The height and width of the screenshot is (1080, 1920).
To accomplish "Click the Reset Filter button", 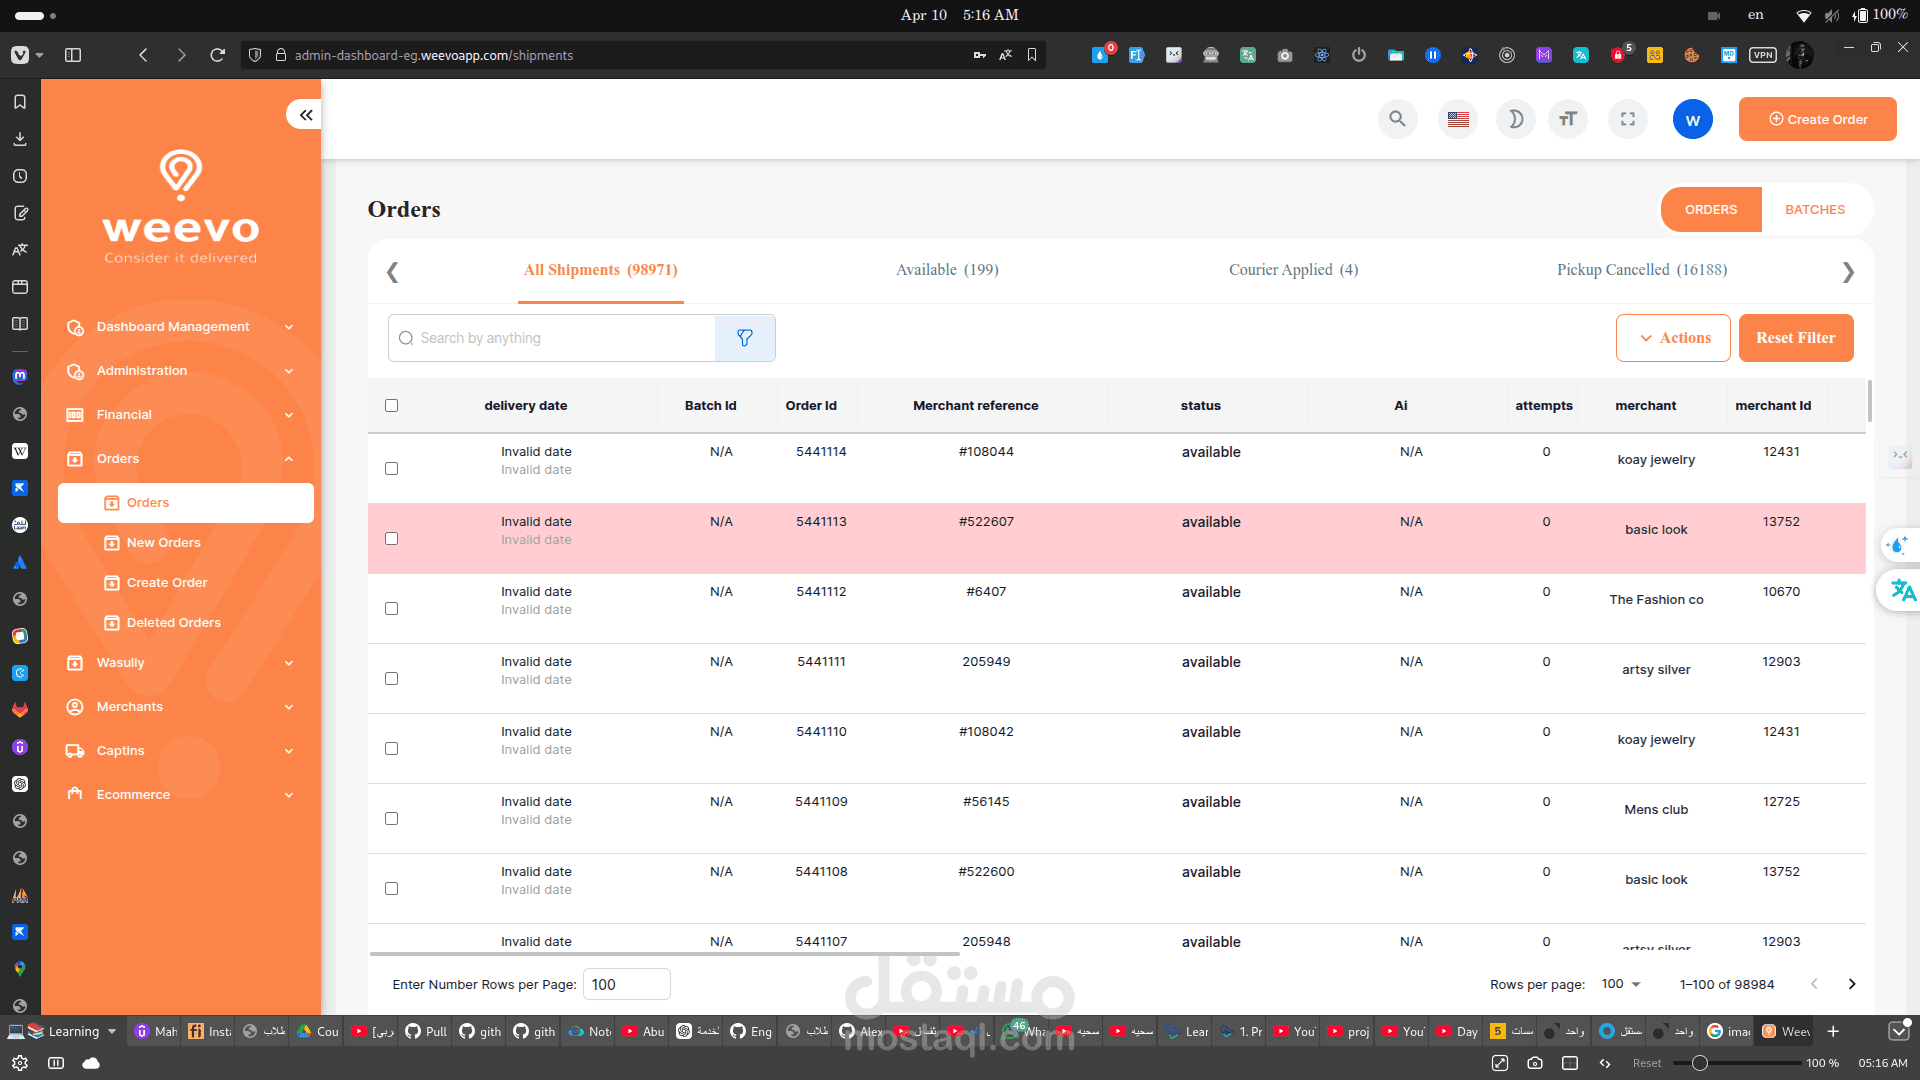I will (1795, 338).
